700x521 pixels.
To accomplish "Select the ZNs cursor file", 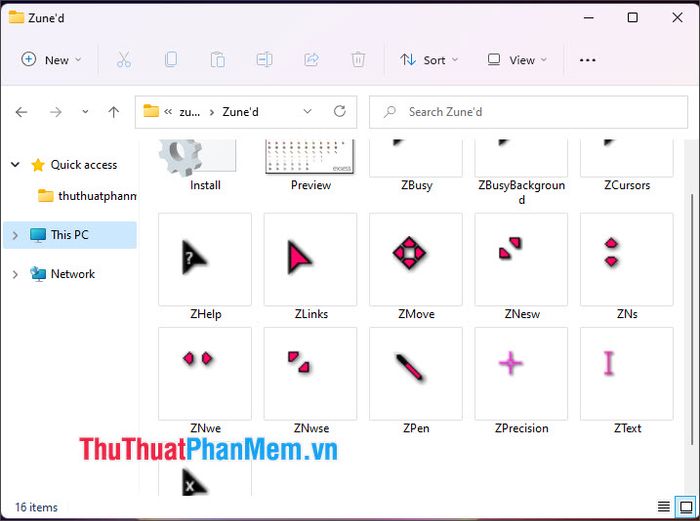I will coord(627,267).
